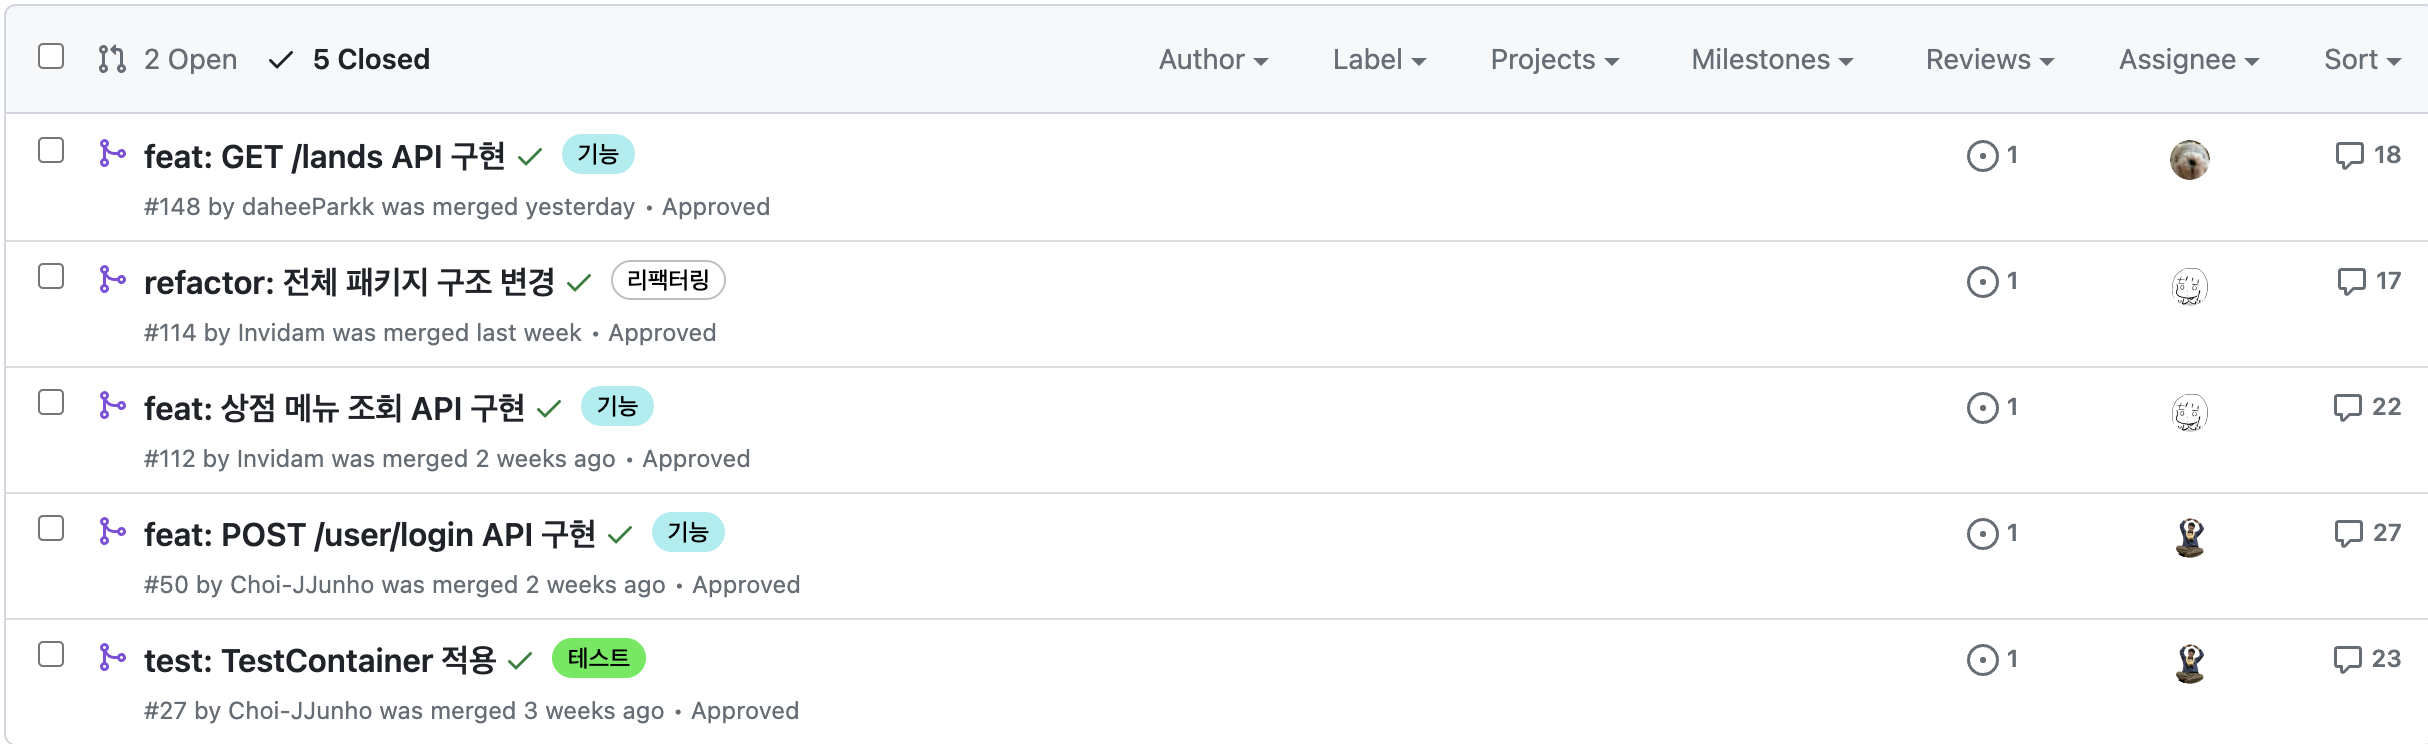The image size is (2428, 744).
Task: Click assignee avatar on POST /user/login row
Action: click(x=2189, y=537)
